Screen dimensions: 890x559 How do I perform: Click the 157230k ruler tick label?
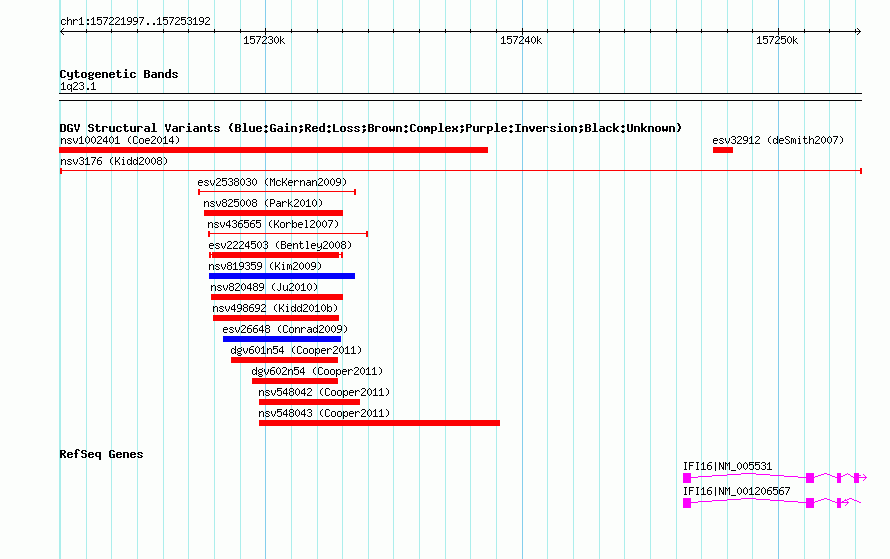point(264,40)
